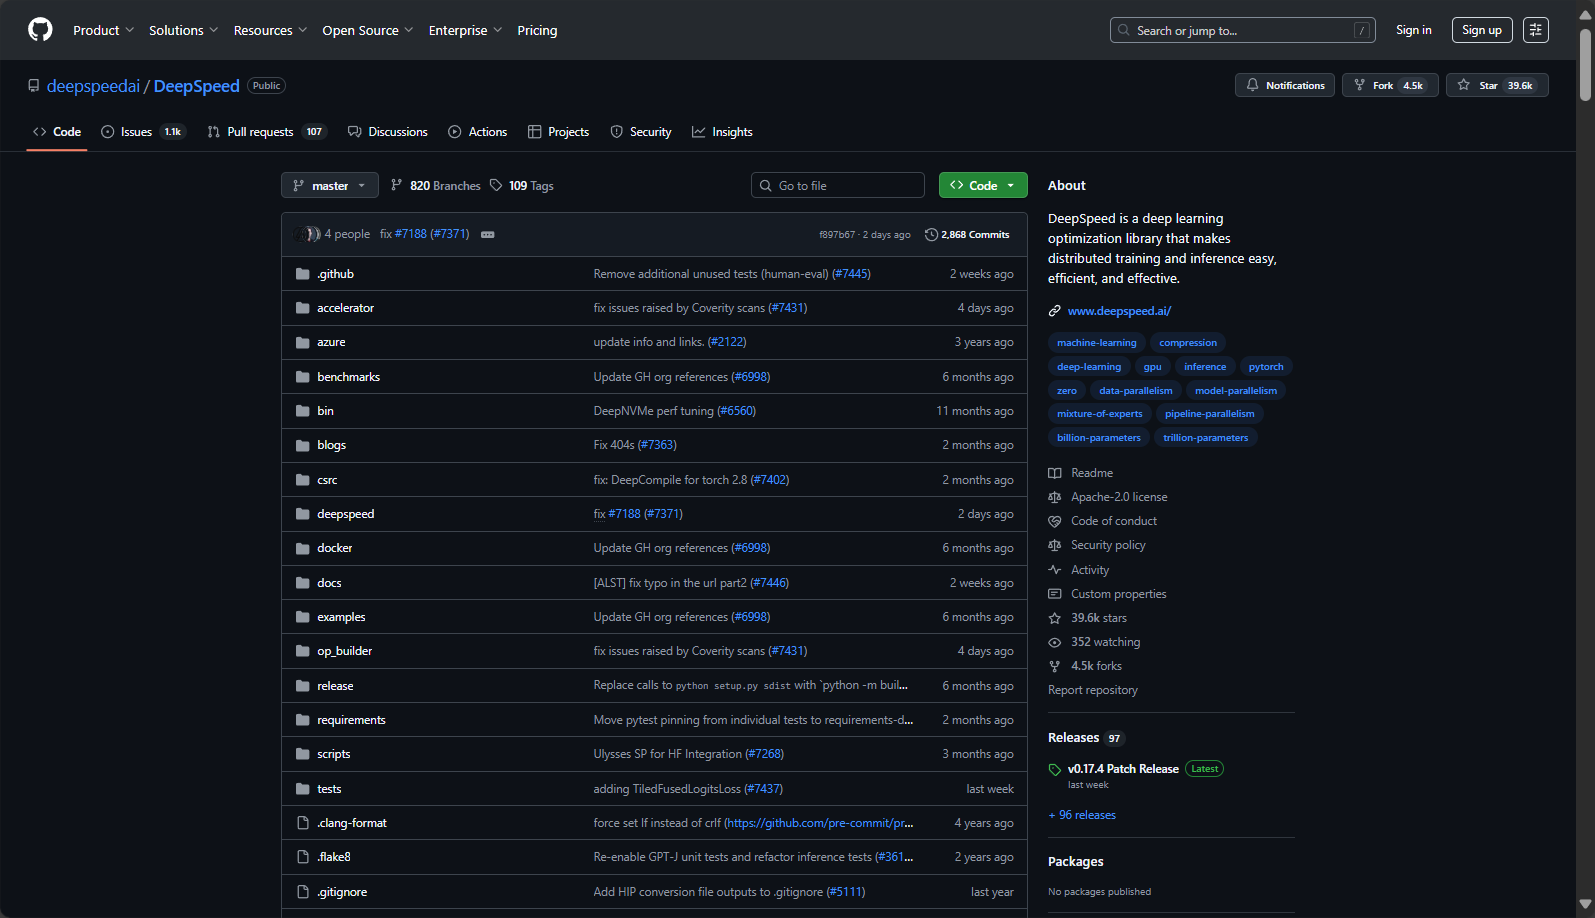Viewport: 1595px width, 918px height.
Task: Open the Pricing page
Action: point(537,30)
